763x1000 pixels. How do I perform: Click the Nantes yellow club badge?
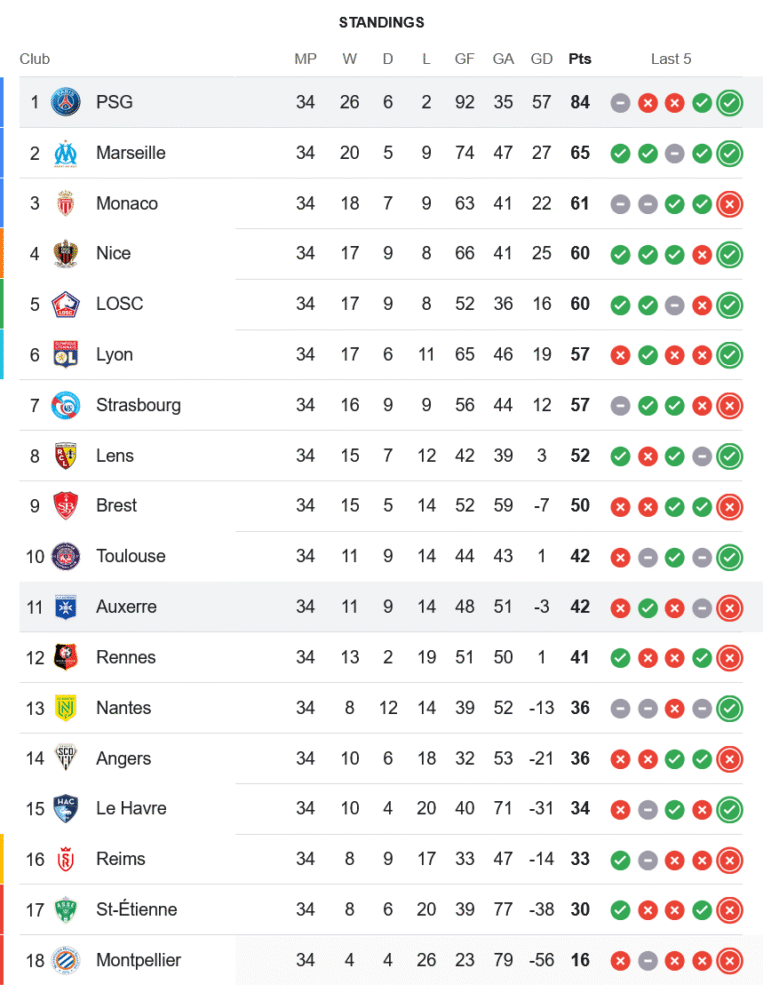click(66, 708)
